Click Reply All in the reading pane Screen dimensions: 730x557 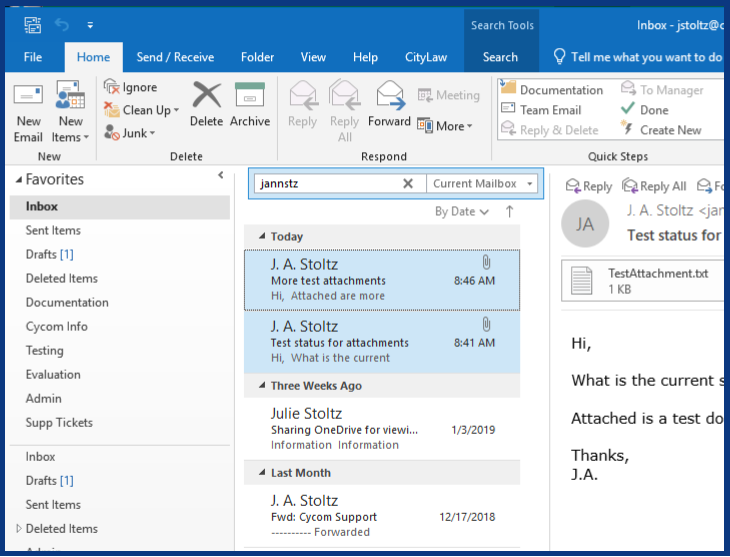click(x=654, y=186)
